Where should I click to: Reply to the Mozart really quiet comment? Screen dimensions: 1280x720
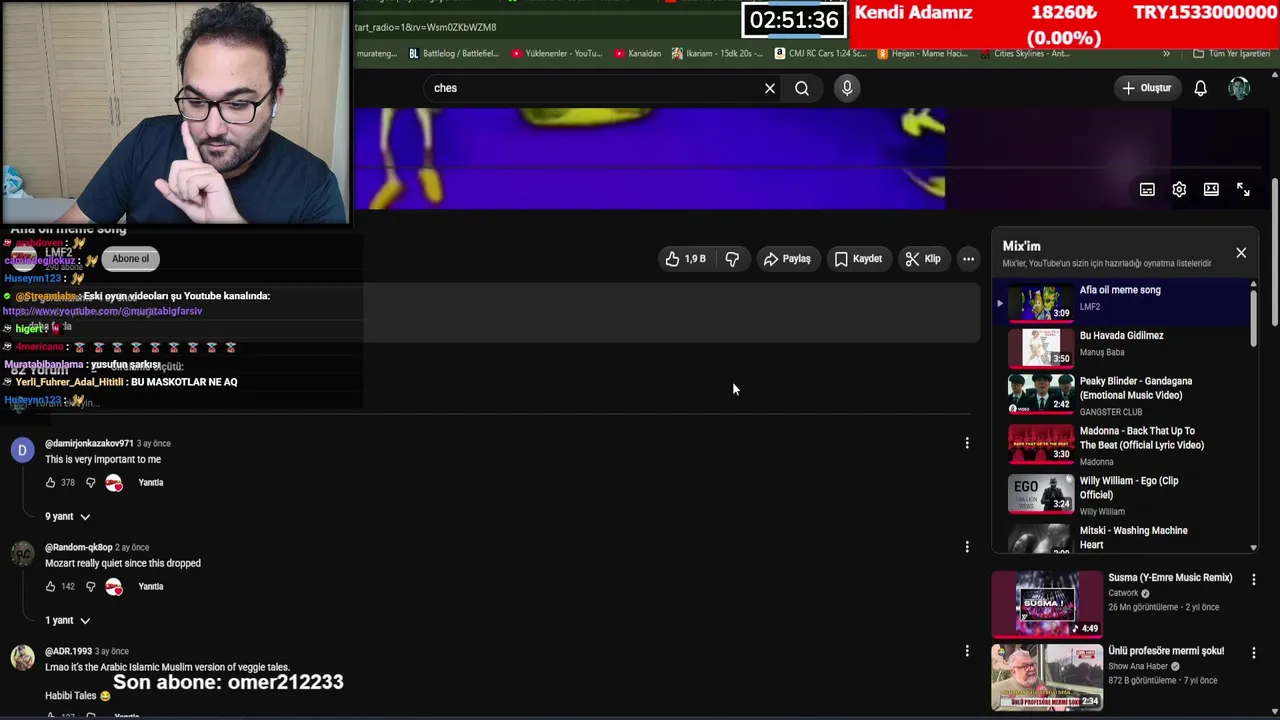151,587
